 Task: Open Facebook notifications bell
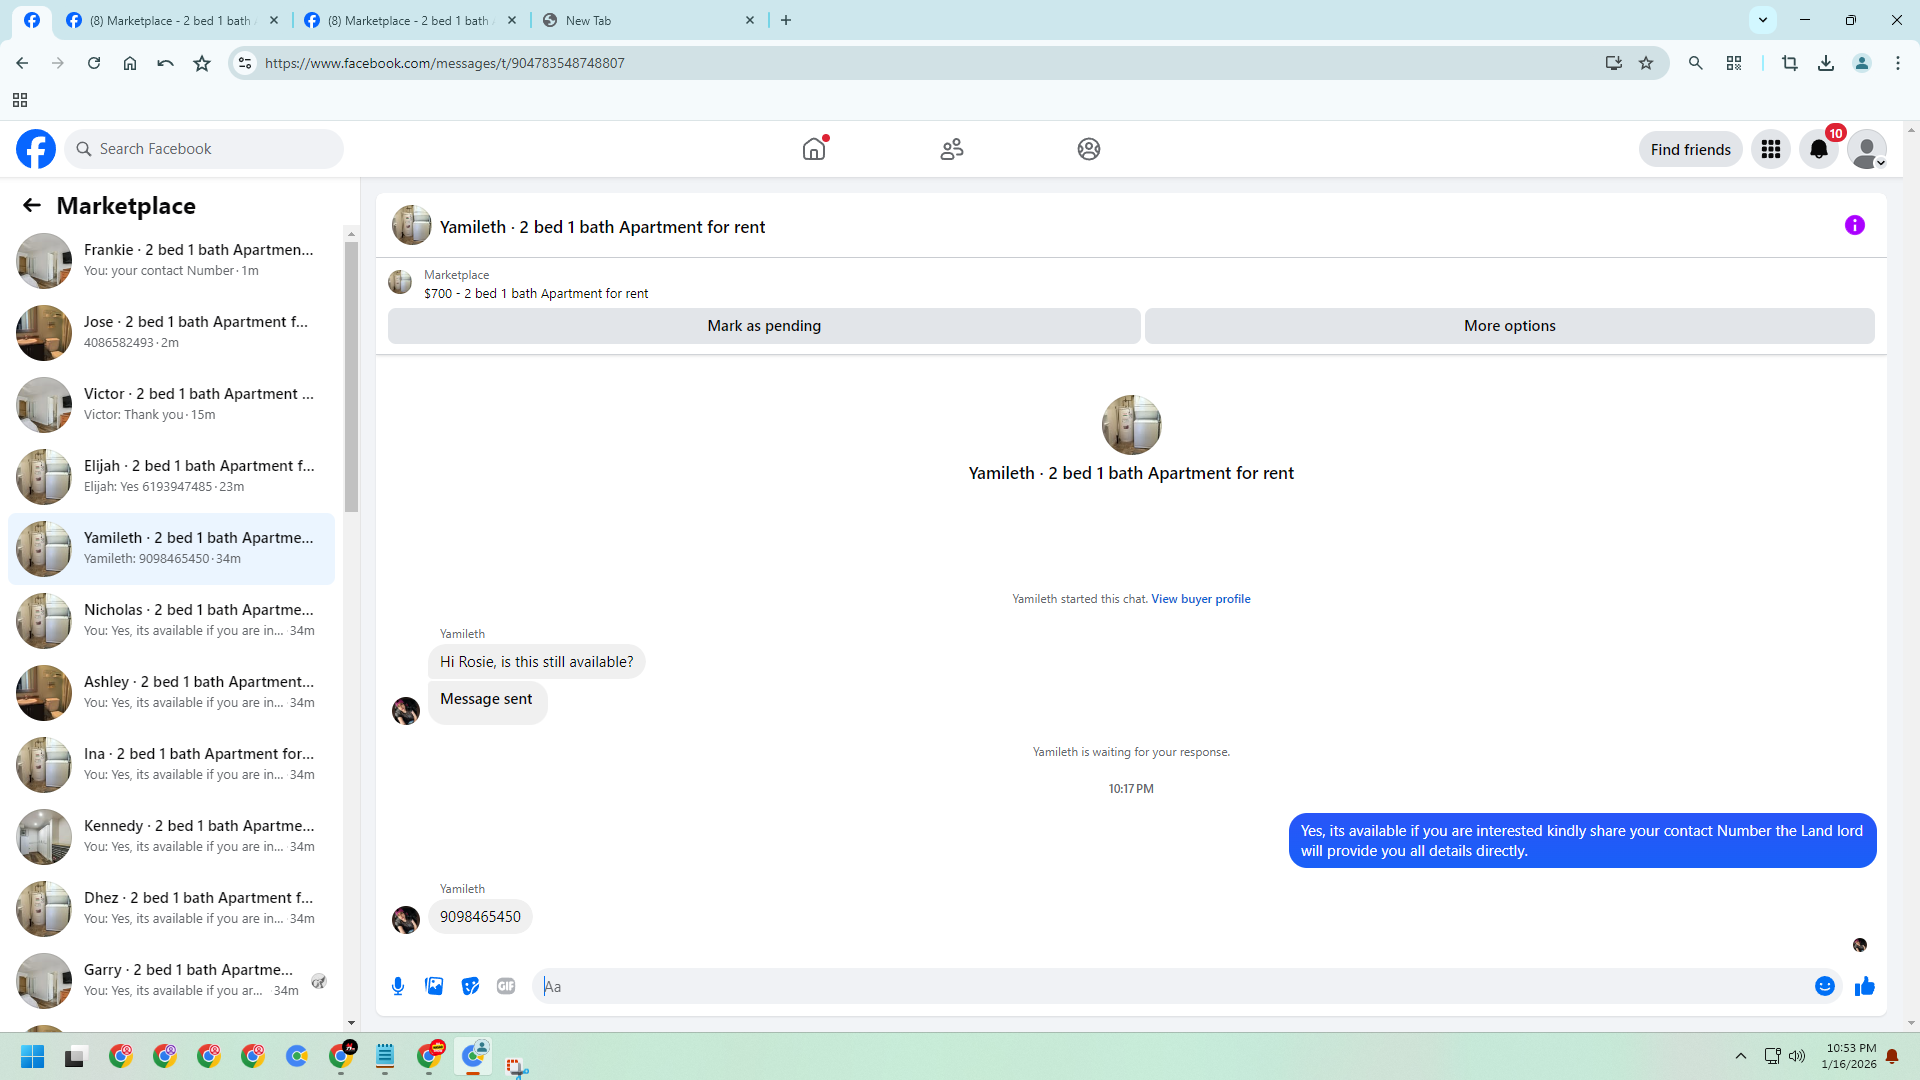(x=1819, y=149)
